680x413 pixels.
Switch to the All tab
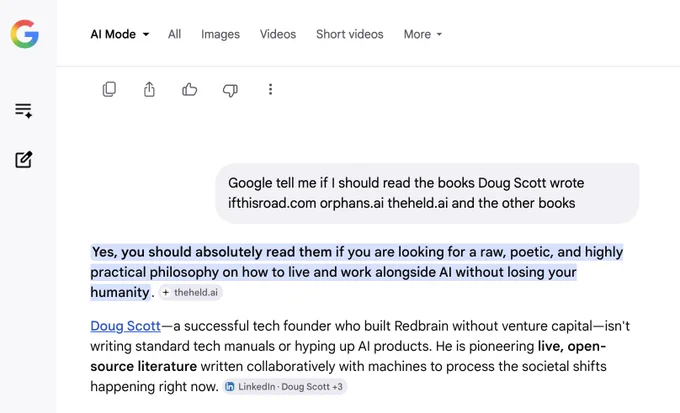174,34
